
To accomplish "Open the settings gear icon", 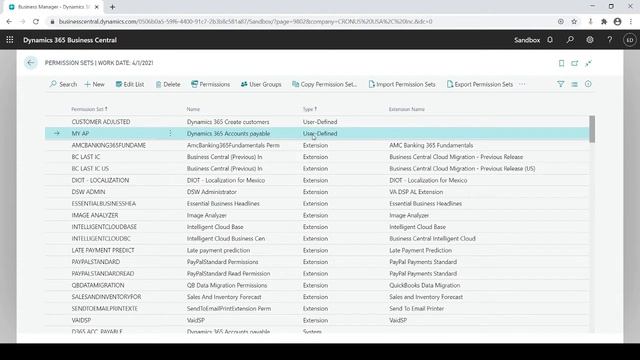I will tap(590, 40).
